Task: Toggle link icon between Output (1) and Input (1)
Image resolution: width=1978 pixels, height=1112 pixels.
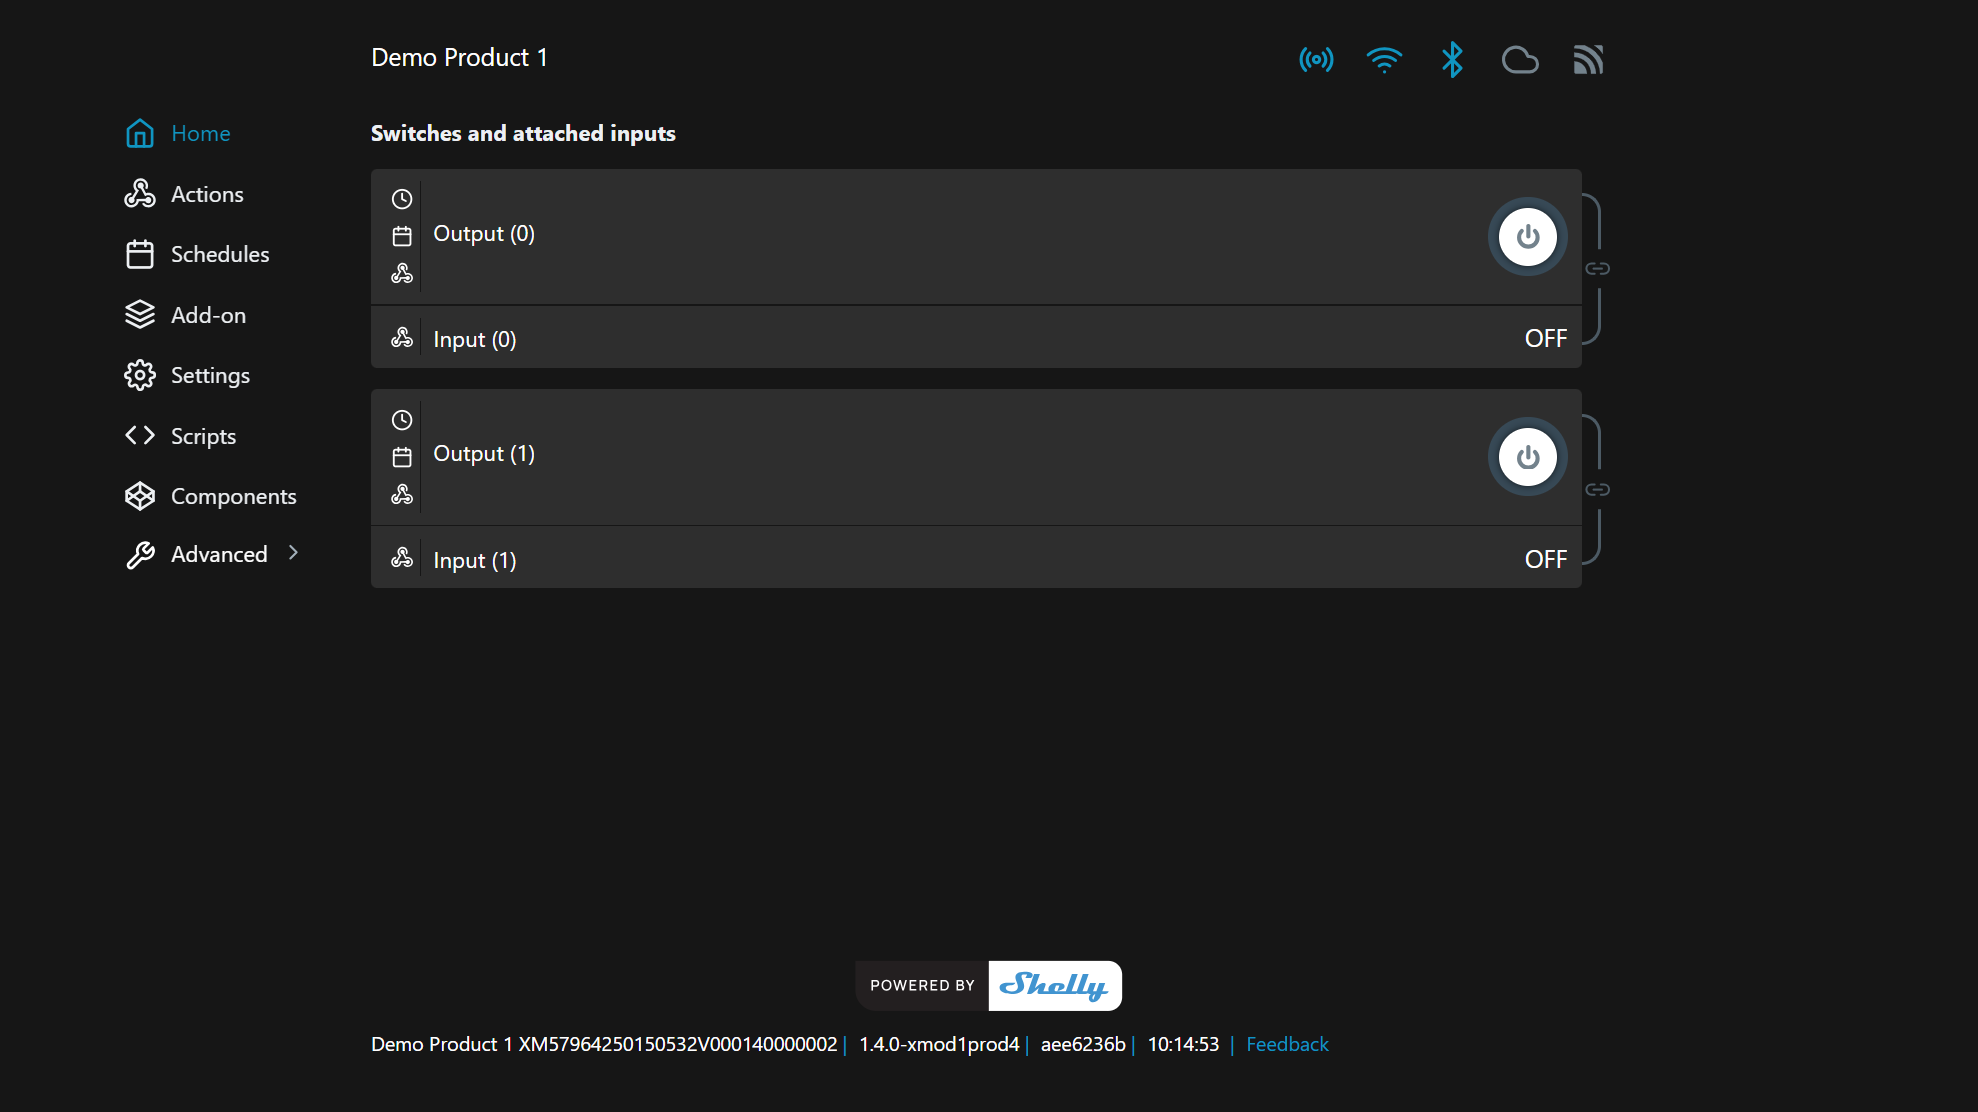Action: point(1597,489)
